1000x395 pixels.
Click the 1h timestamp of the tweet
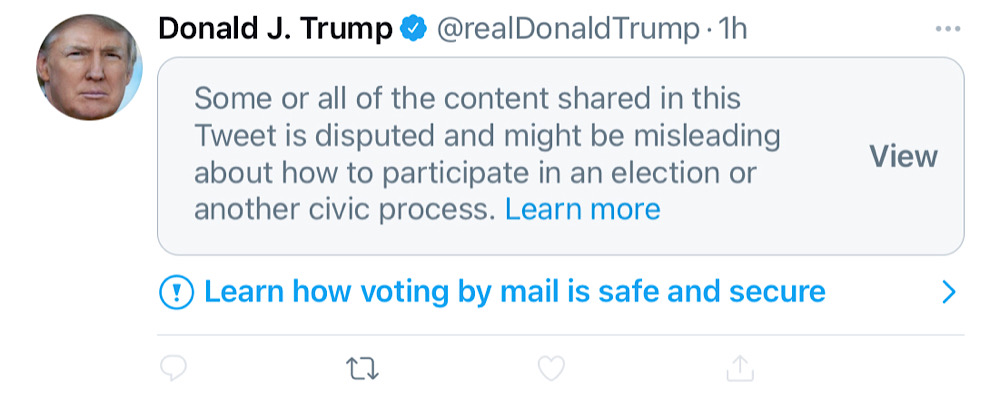732,29
